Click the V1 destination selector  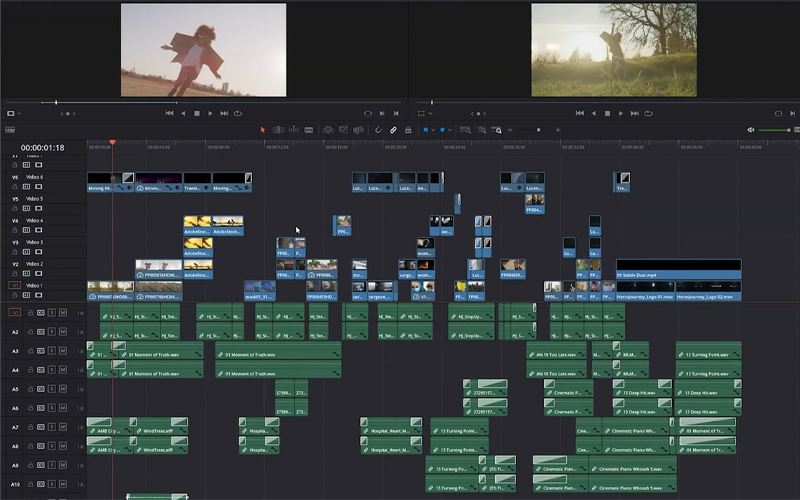pyautogui.click(x=15, y=286)
